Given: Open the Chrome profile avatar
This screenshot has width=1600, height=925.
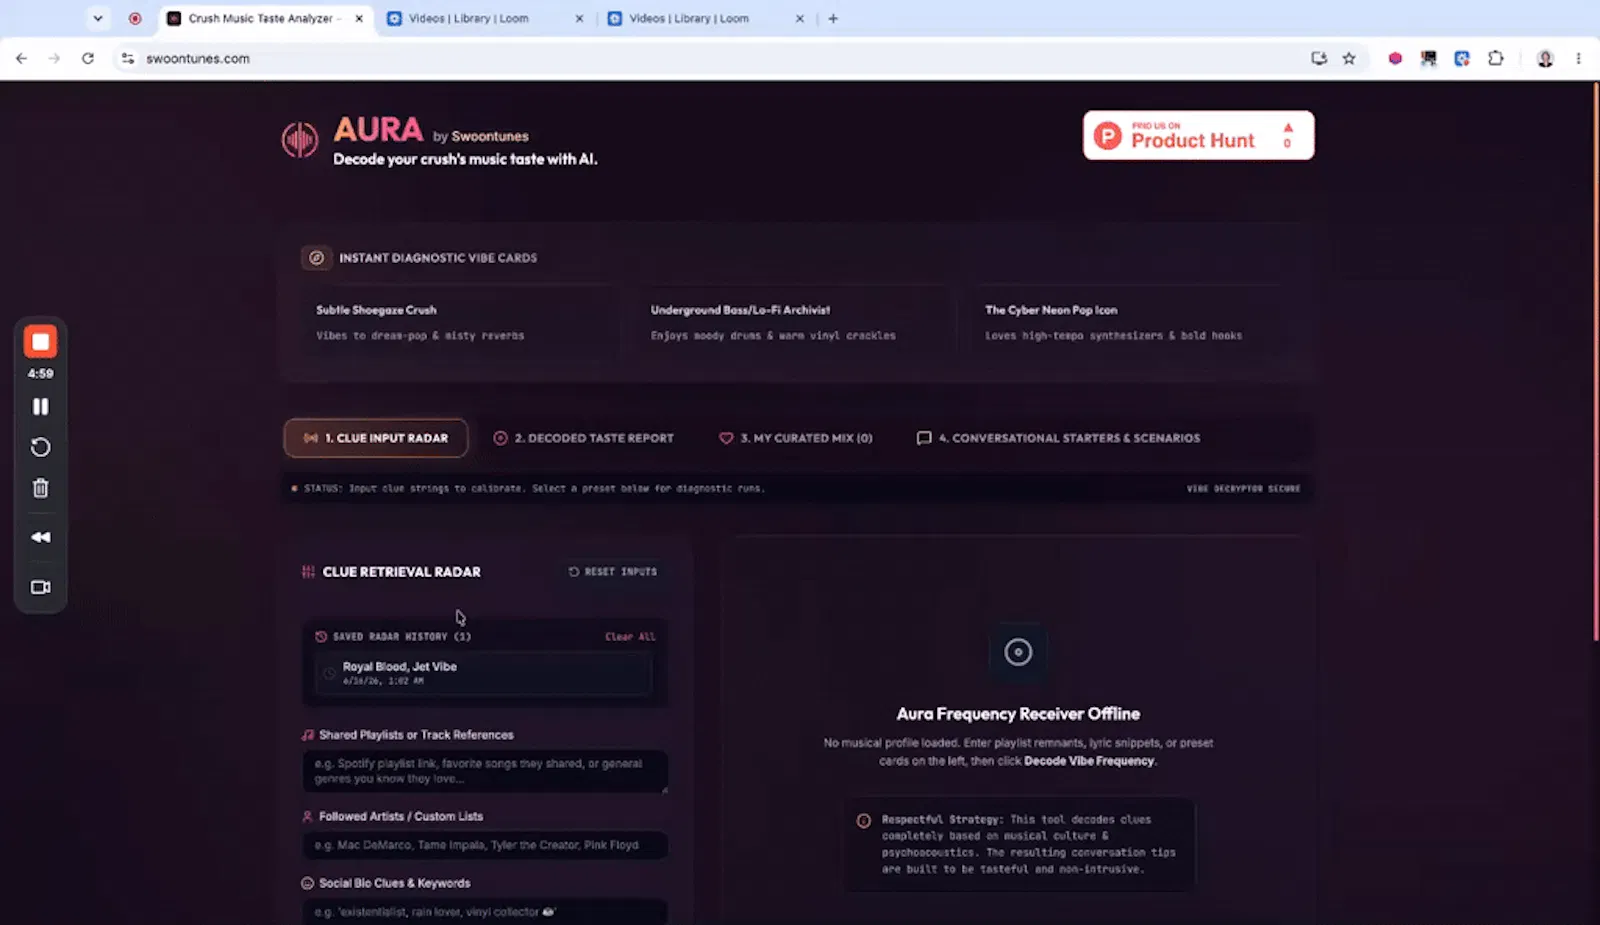Looking at the screenshot, I should [x=1545, y=58].
